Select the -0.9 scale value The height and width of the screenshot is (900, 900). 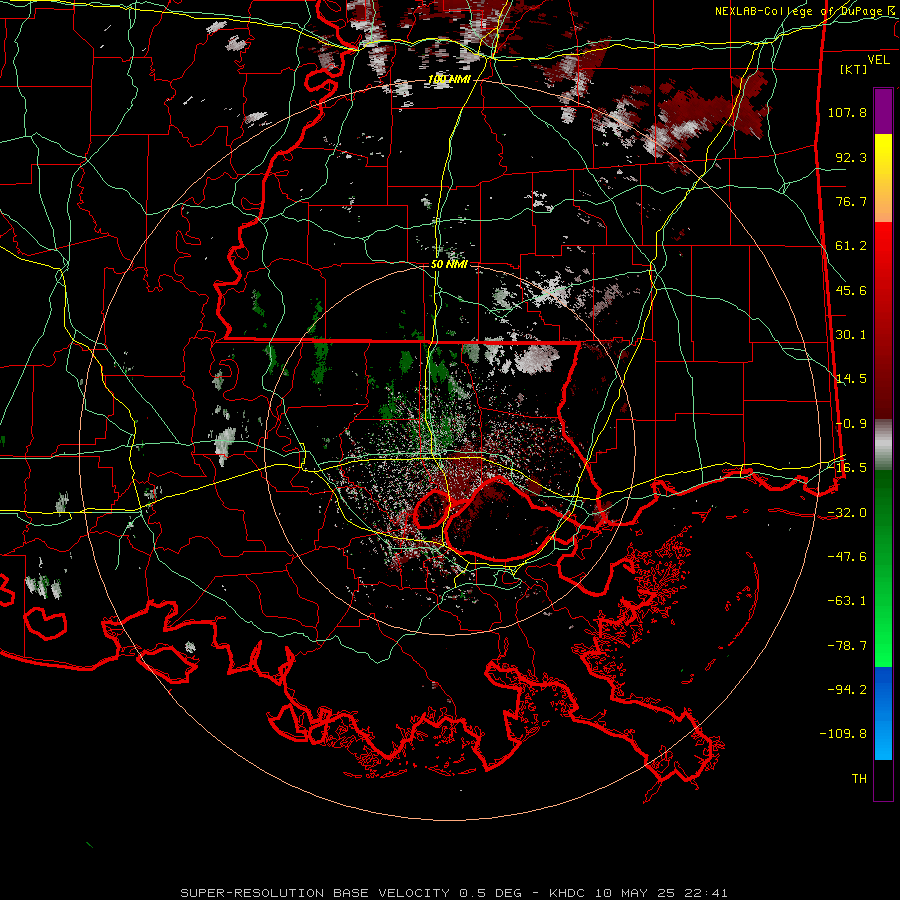(x=851, y=424)
